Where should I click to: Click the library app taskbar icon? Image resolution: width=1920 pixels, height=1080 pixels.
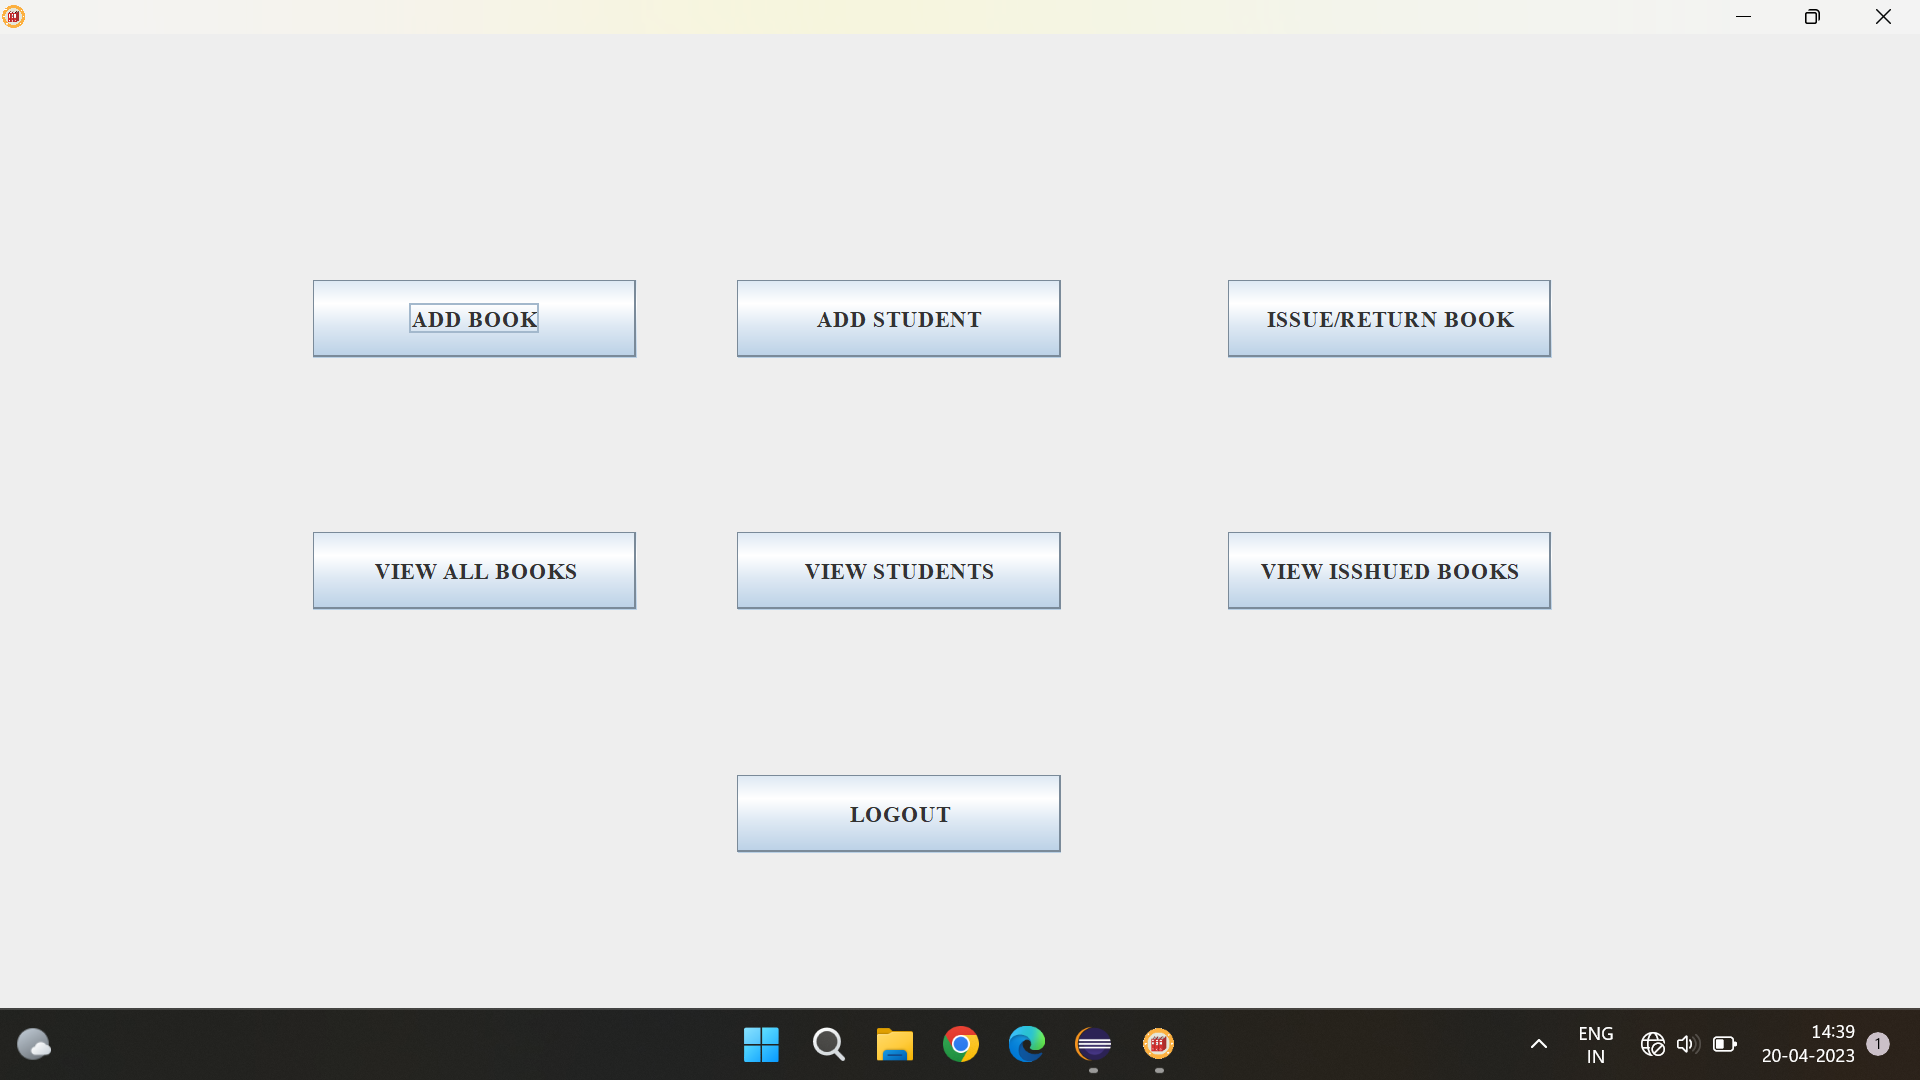click(1159, 1044)
